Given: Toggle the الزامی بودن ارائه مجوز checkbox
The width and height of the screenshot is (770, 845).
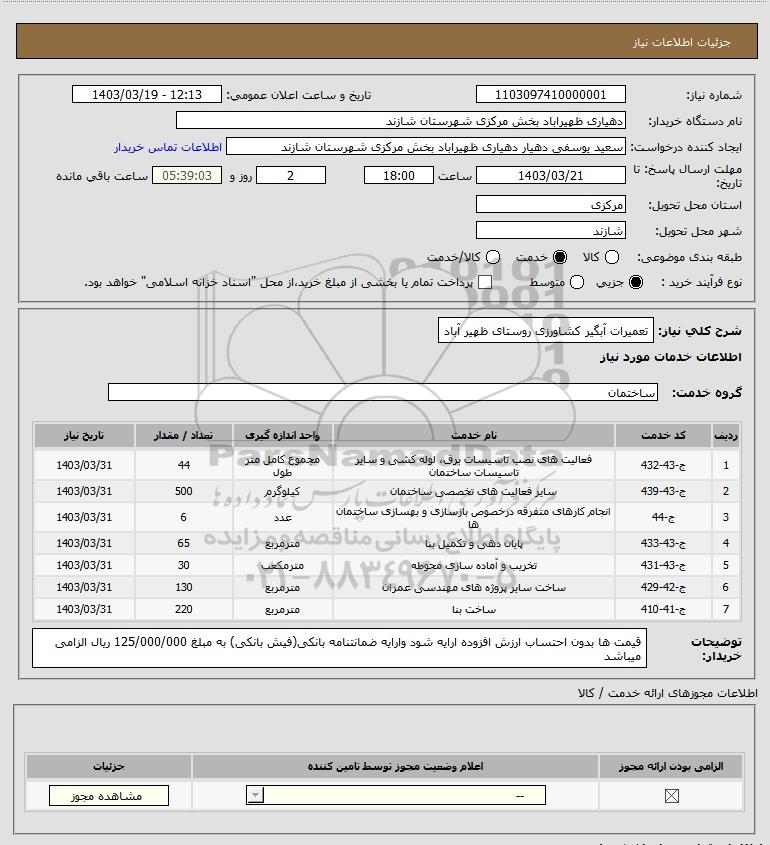Looking at the screenshot, I should point(671,796).
